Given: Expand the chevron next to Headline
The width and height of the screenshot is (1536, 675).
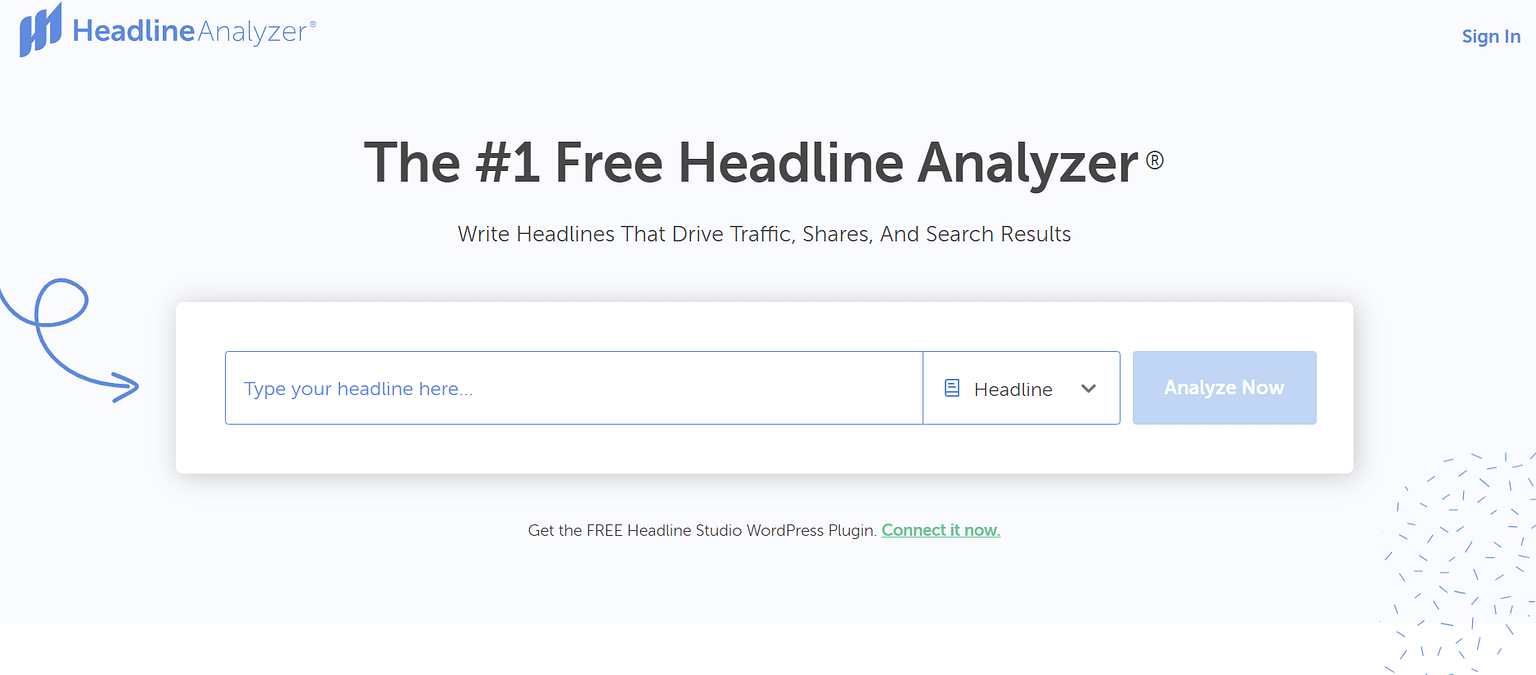Looking at the screenshot, I should click(1089, 388).
